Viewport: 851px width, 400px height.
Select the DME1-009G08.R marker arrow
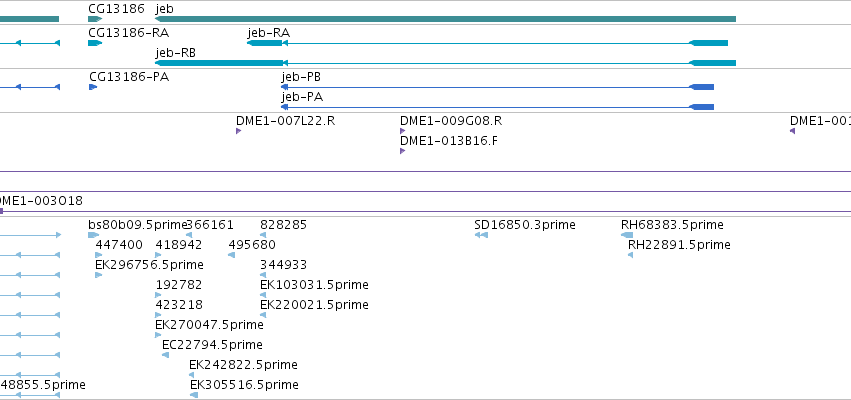click(x=402, y=131)
